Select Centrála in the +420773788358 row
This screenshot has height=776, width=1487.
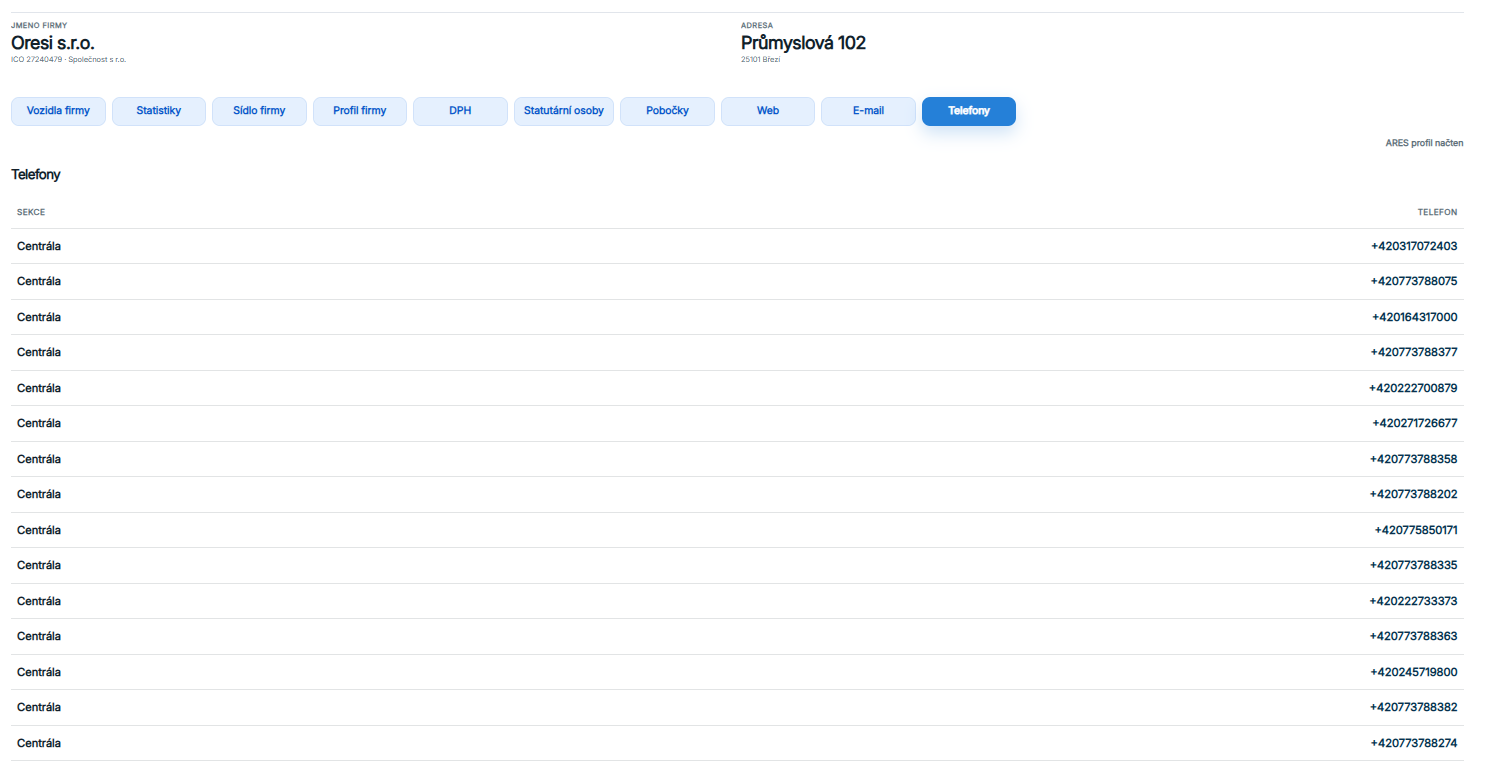click(x=39, y=459)
